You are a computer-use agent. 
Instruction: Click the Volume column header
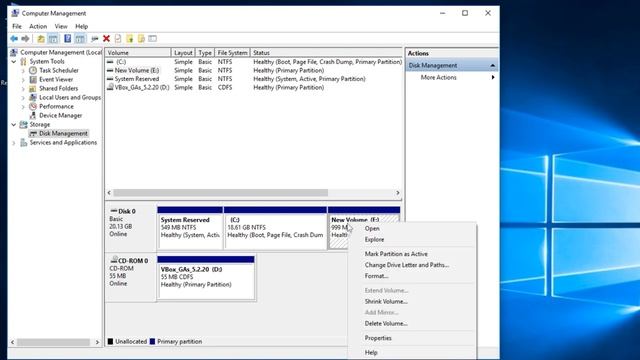click(138, 53)
